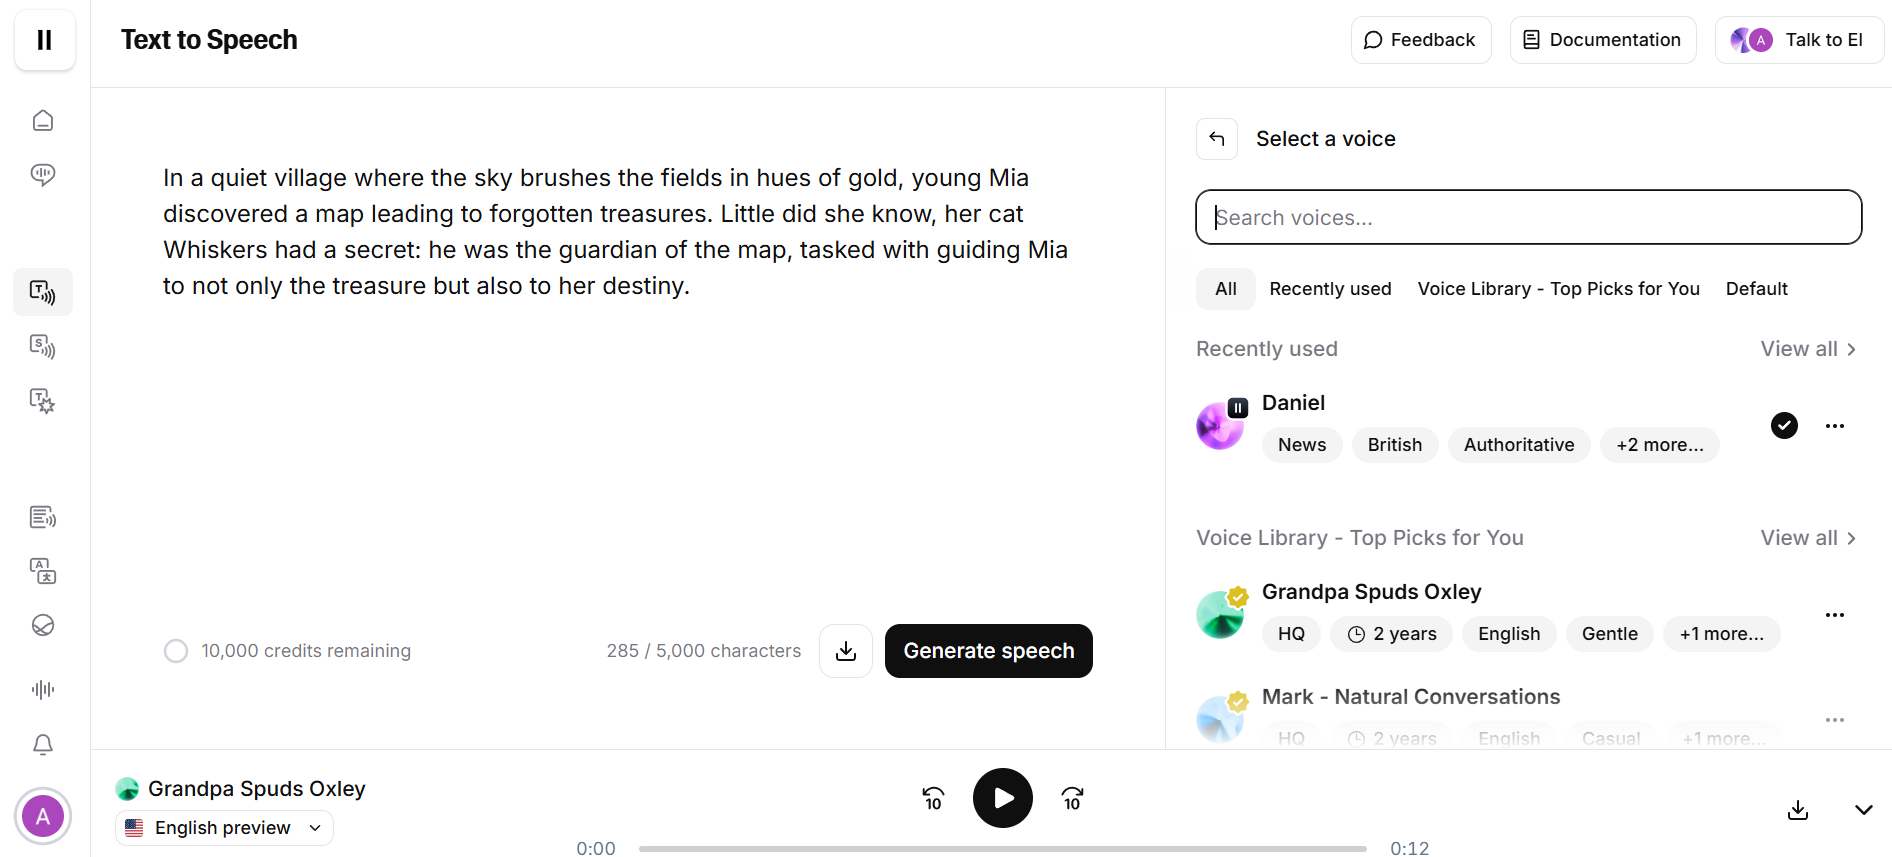The image size is (1892, 857).
Task: Click the Generate speech button
Action: point(988,651)
